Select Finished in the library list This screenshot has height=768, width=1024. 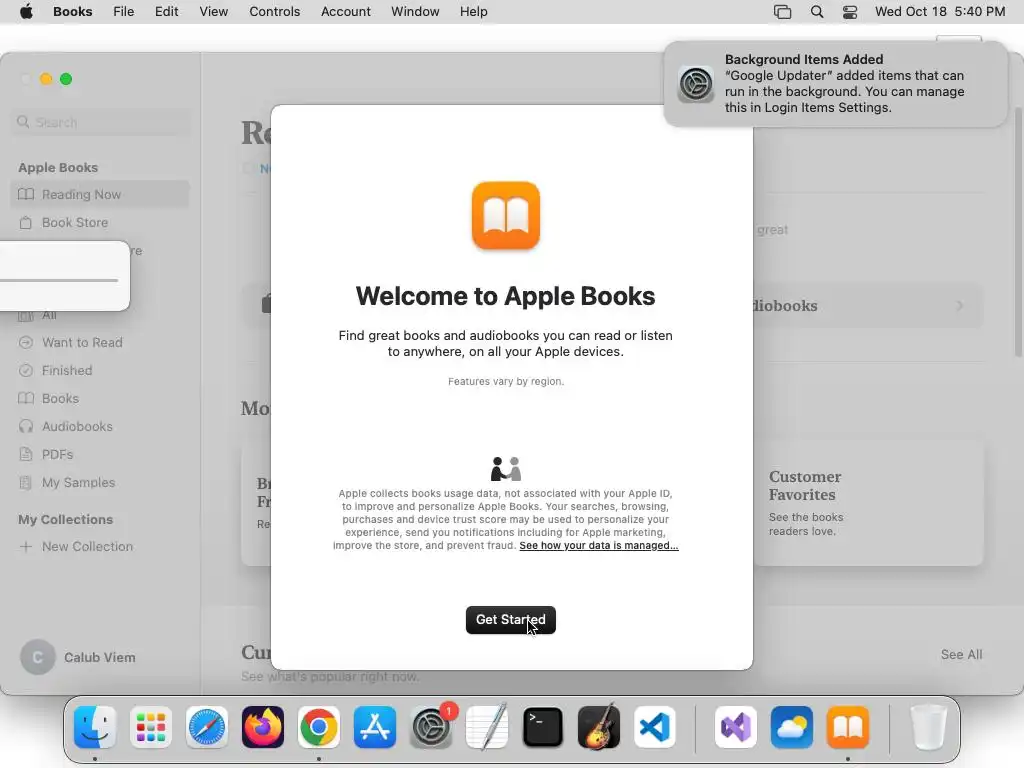[x=67, y=371]
